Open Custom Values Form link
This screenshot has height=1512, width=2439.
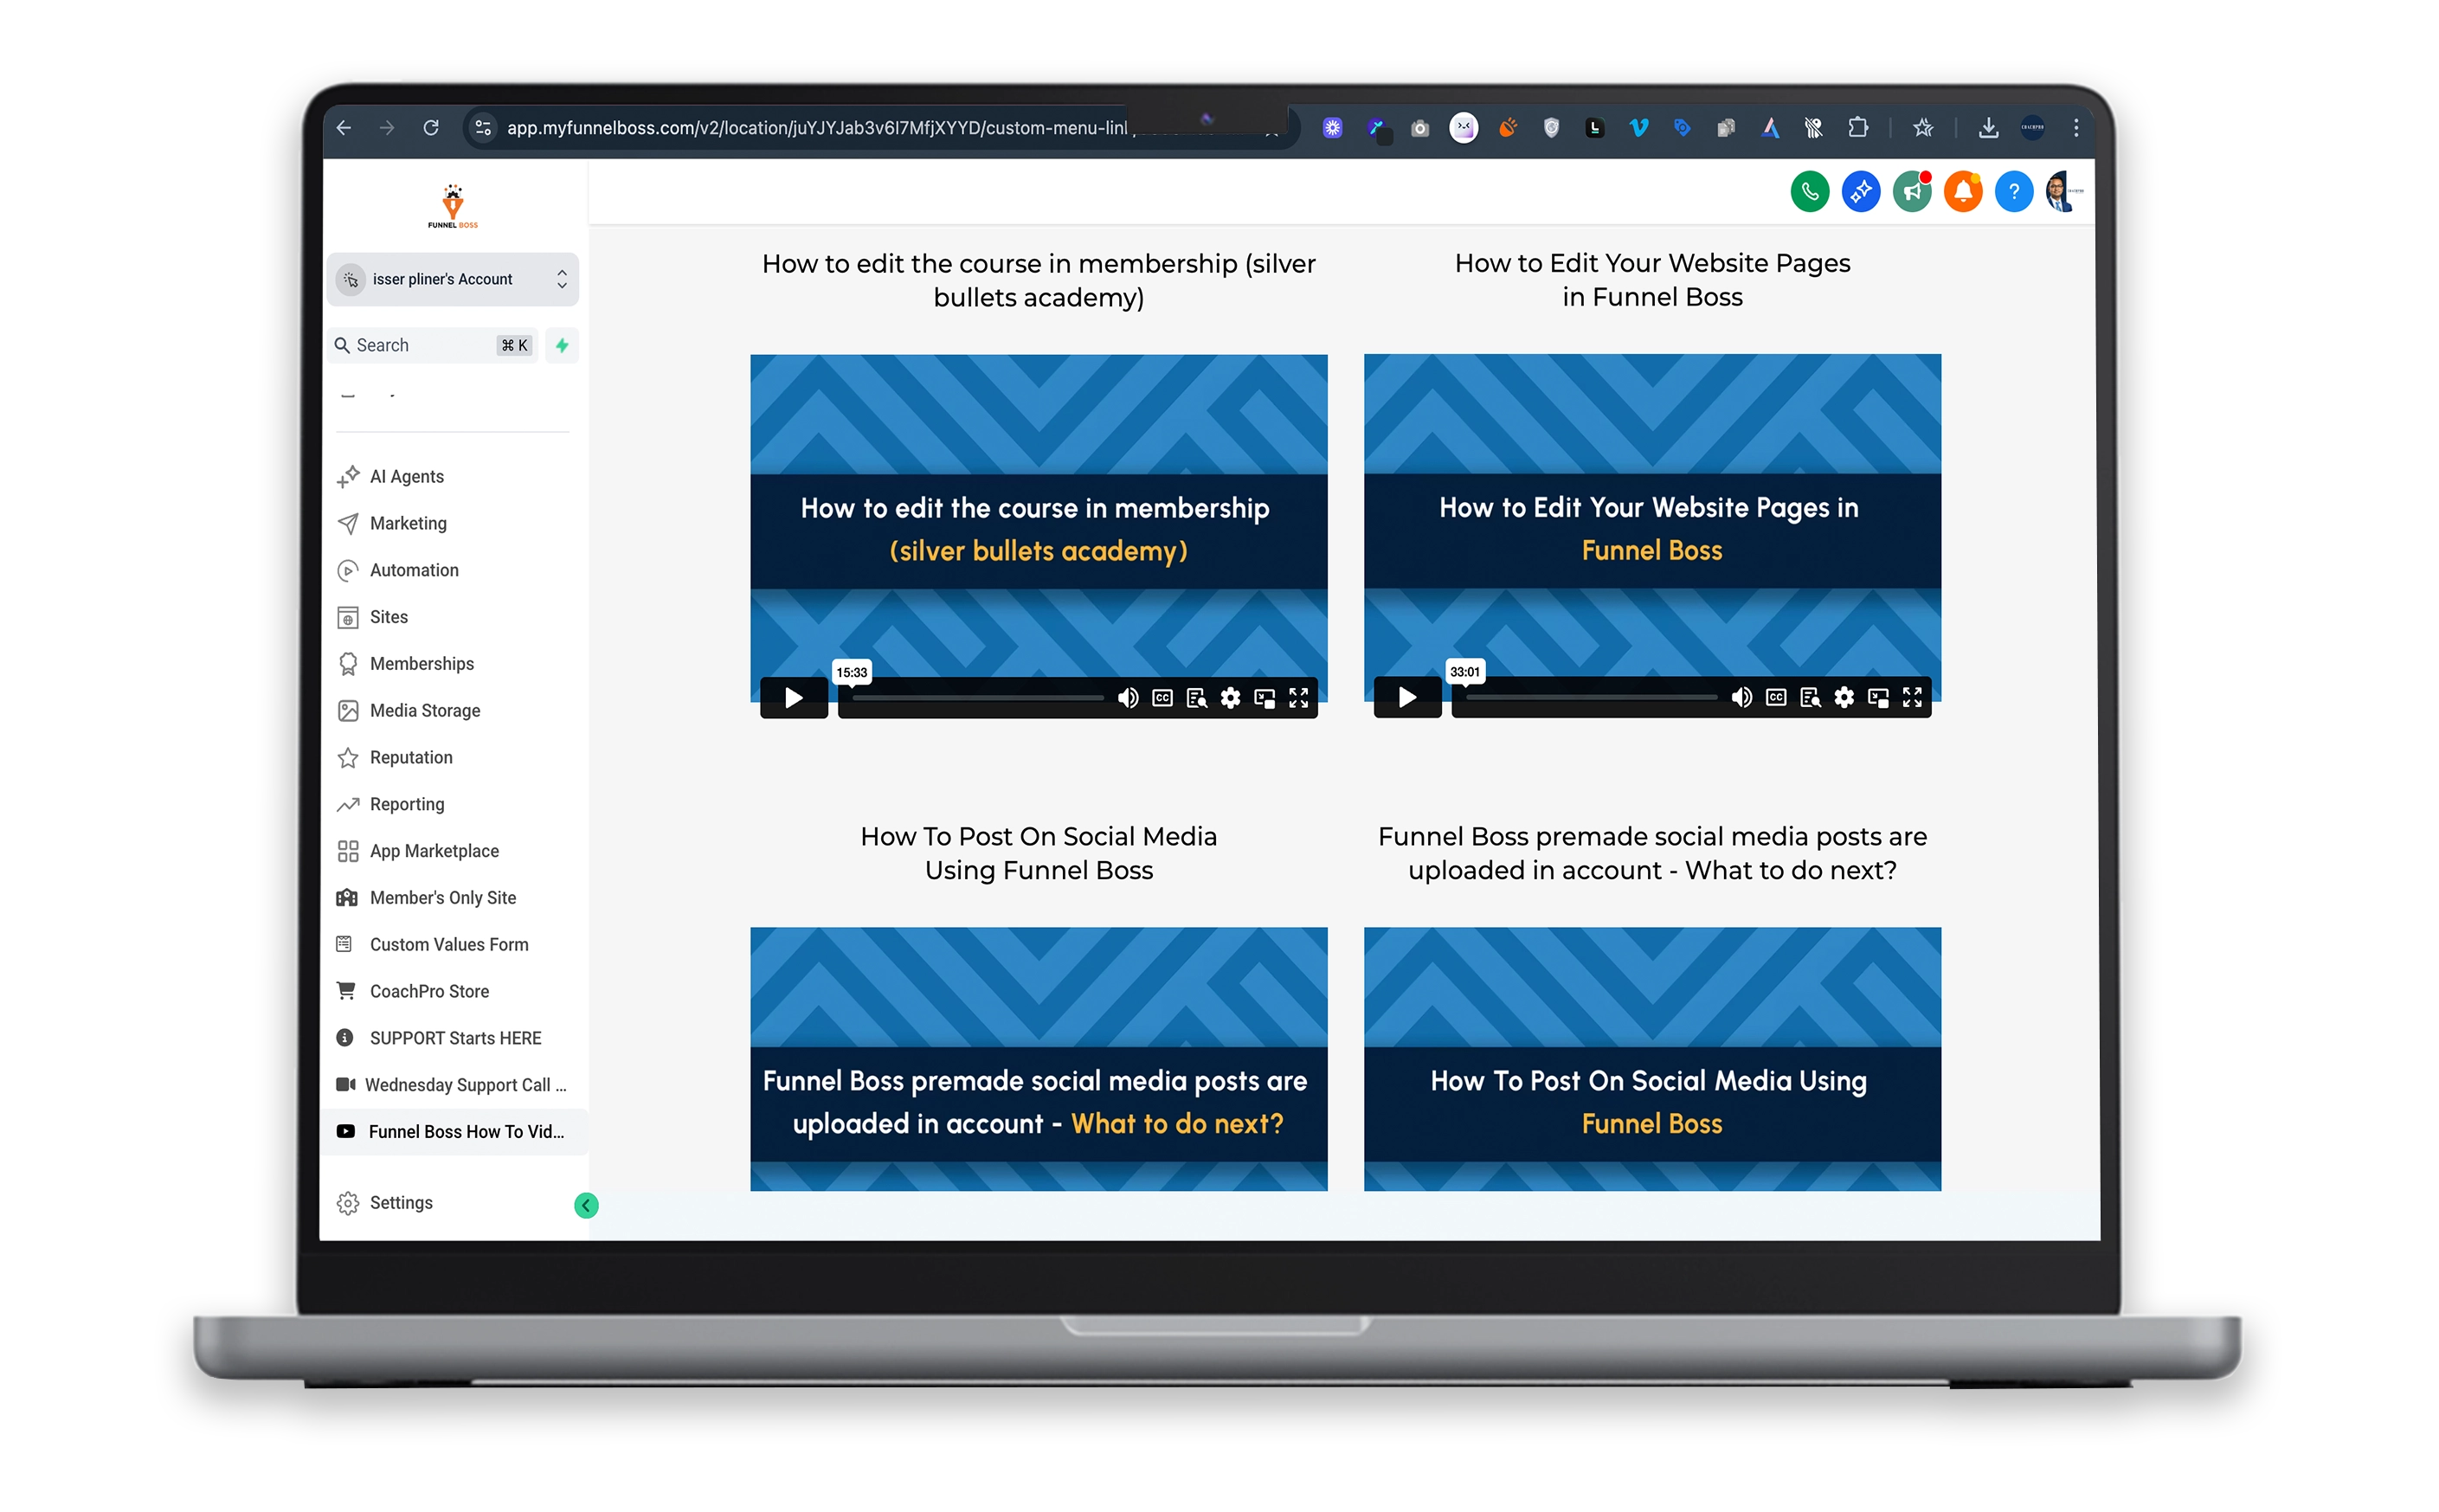pyautogui.click(x=449, y=944)
